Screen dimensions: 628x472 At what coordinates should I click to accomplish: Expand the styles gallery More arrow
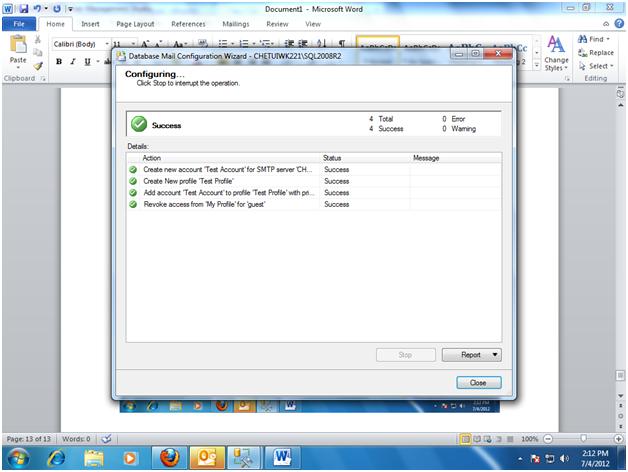click(537, 66)
